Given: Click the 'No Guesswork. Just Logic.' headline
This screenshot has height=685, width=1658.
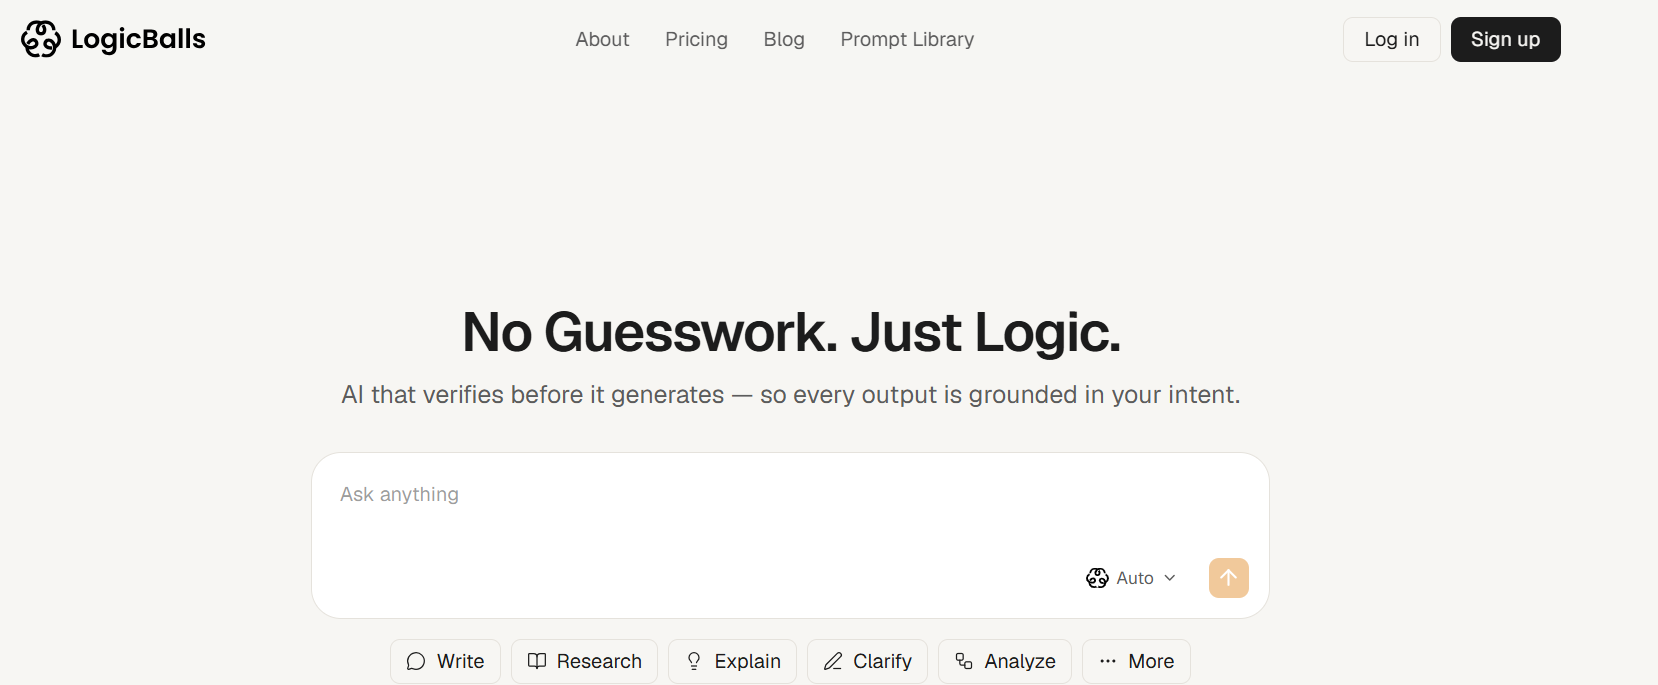Looking at the screenshot, I should [x=791, y=332].
